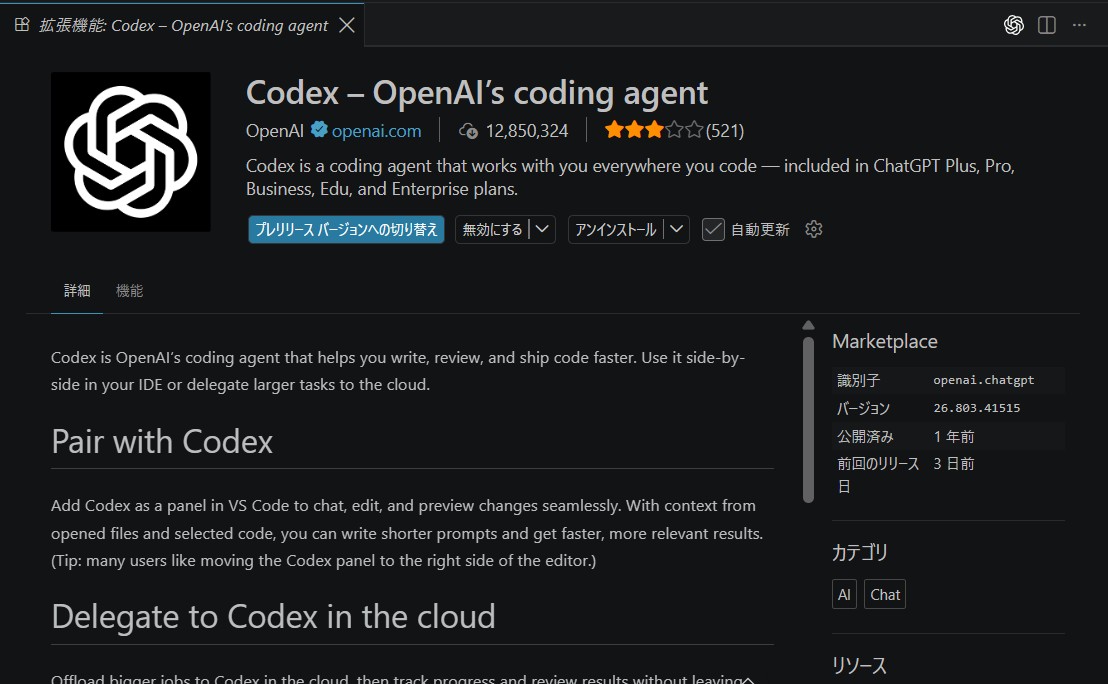Close the Codex extension tab
This screenshot has width=1108, height=684.
tap(346, 25)
